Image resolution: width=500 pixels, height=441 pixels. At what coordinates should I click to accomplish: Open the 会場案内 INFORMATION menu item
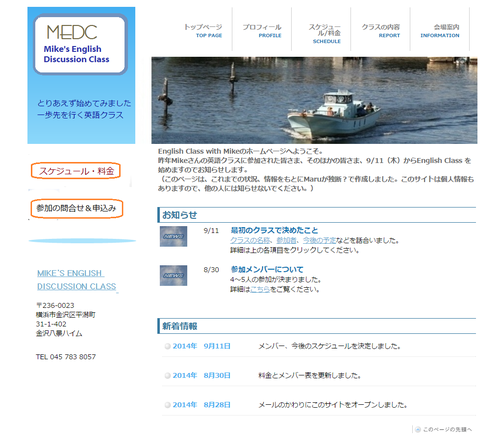[x=440, y=31]
